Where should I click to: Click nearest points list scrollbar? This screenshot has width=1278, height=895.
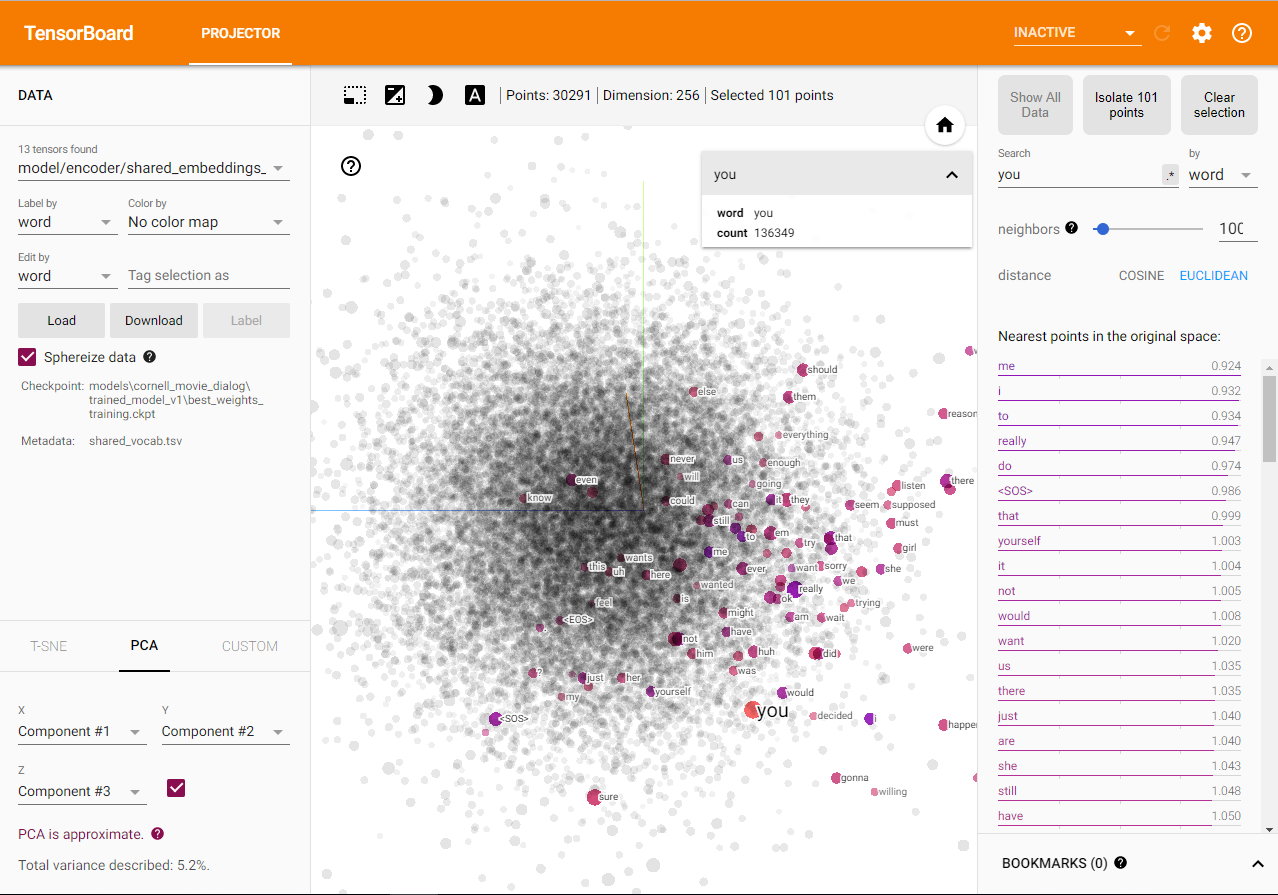click(x=1269, y=420)
